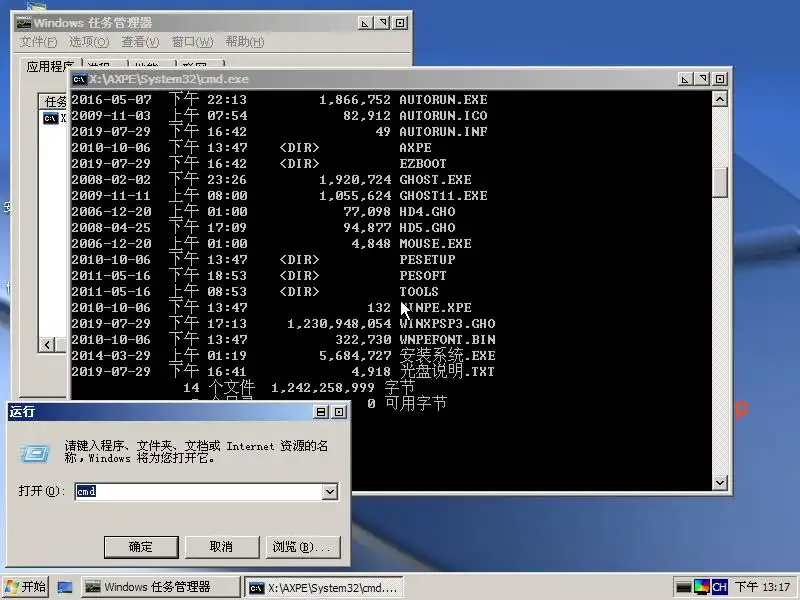
Task: Click the Task Manager list scroll left arrow
Action: tap(47, 344)
